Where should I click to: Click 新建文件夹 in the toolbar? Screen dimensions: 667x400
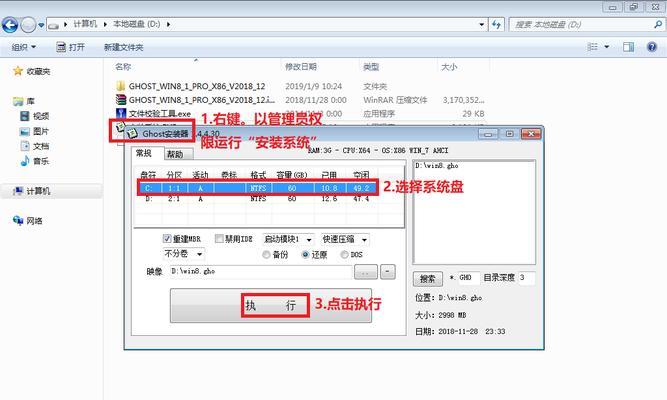pyautogui.click(x=123, y=47)
